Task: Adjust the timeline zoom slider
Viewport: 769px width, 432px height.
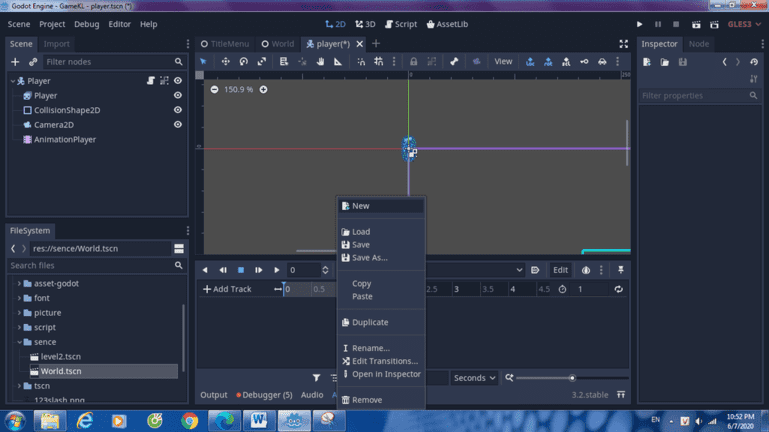Action: (x=572, y=378)
